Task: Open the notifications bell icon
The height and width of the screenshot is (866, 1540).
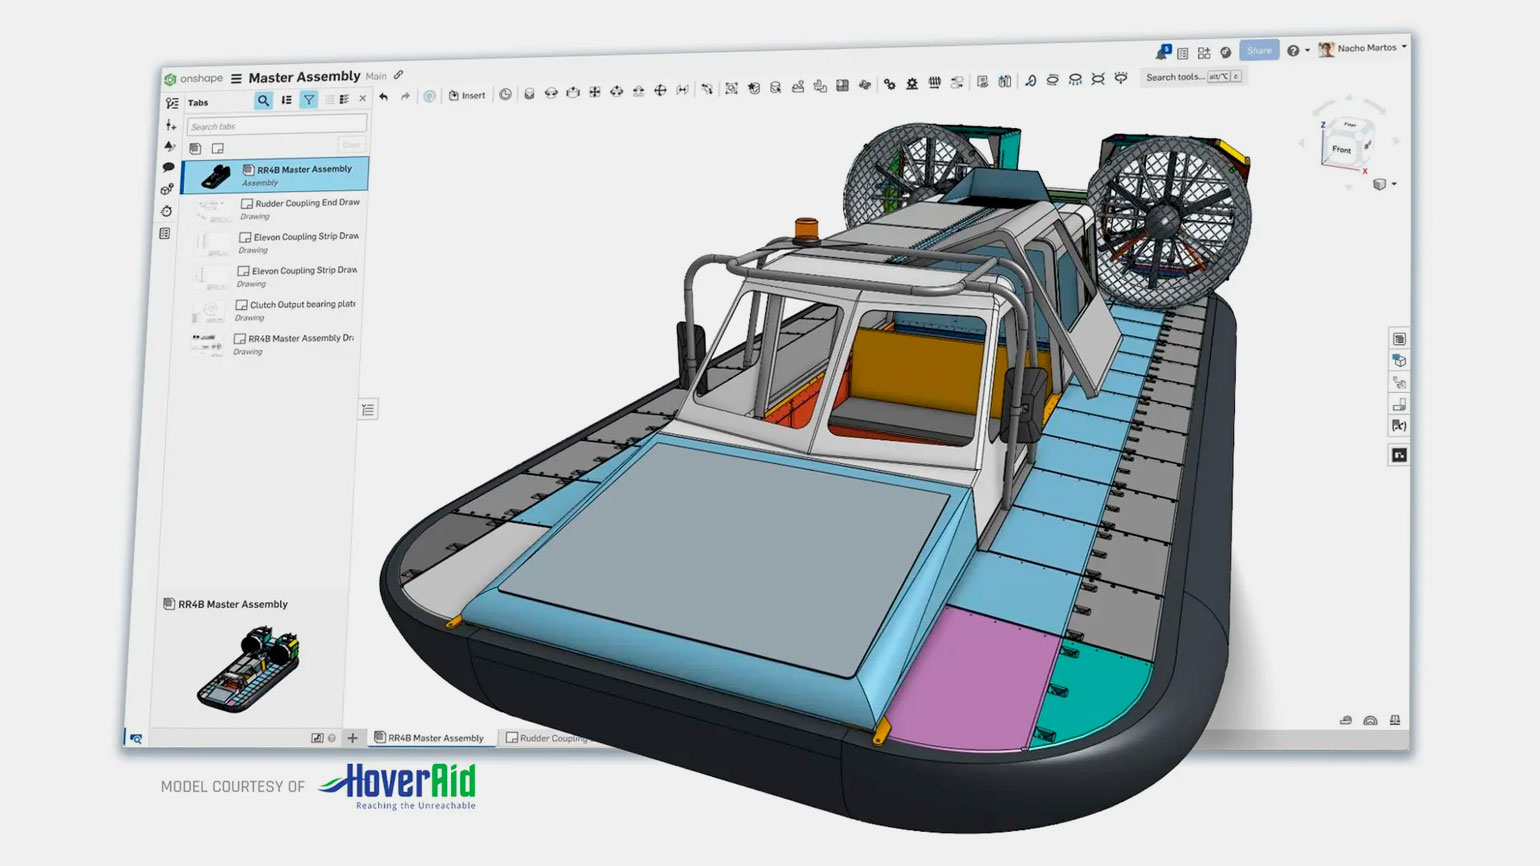Action: (1162, 52)
